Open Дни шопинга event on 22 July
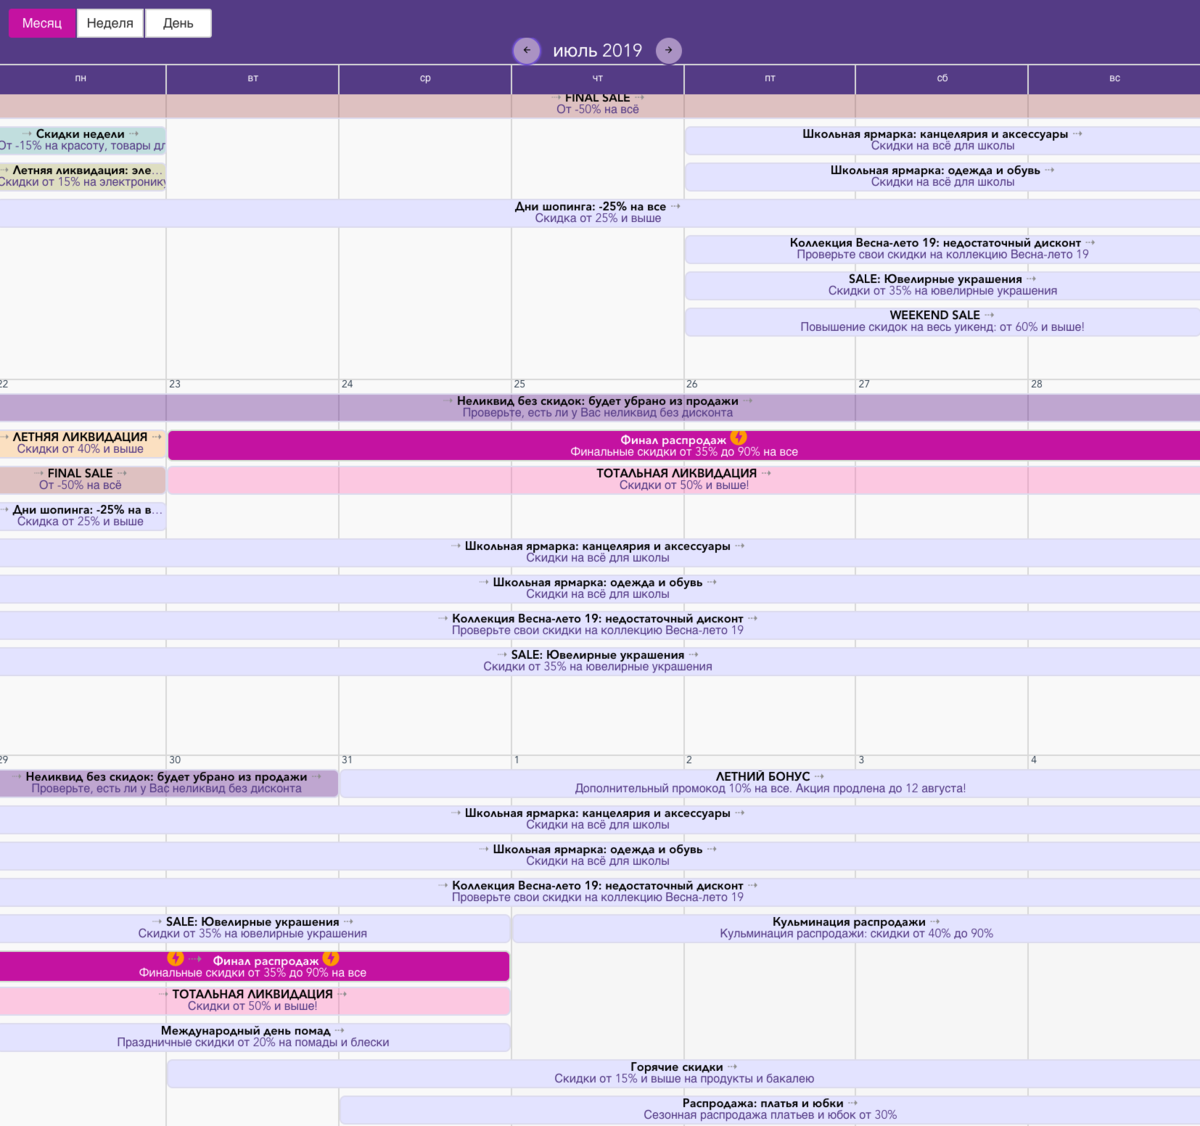This screenshot has width=1200, height=1126. click(82, 515)
